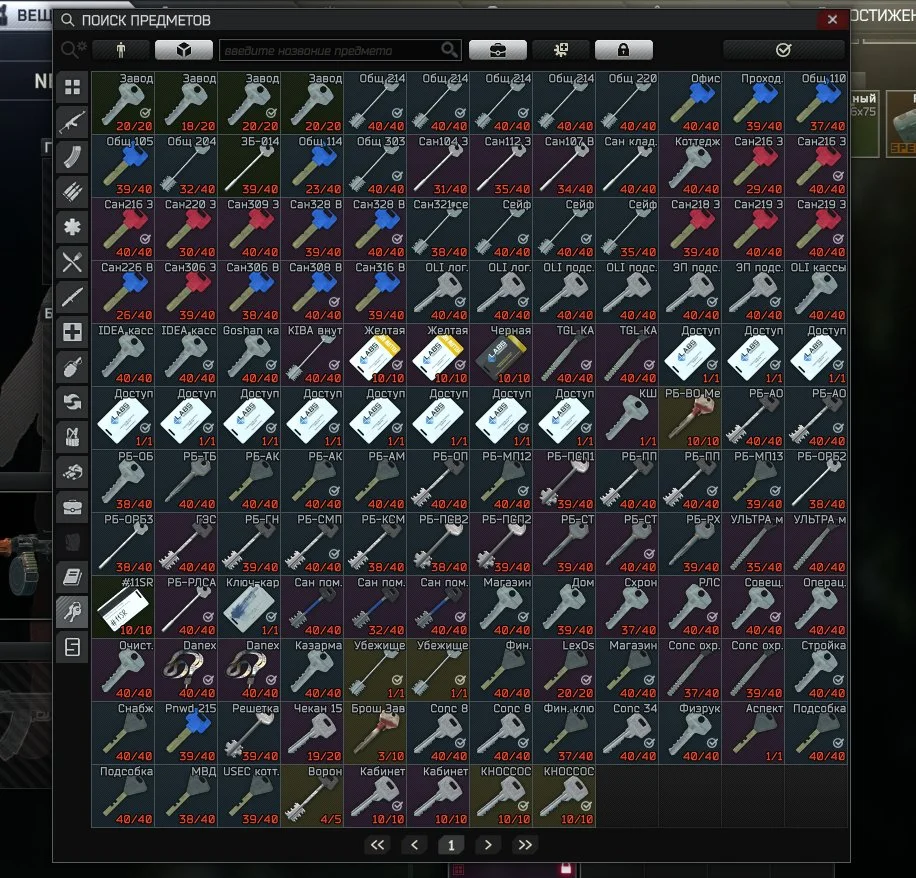Viewport: 916px width, 878px height.
Task: Toggle the stash box filter button
Action: (x=183, y=50)
